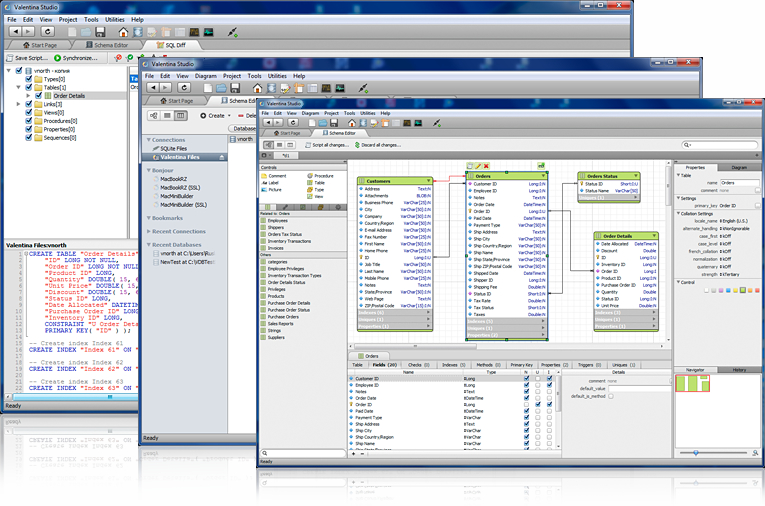
Task: Click the Refresh button in front window toolbar
Action: point(293,123)
